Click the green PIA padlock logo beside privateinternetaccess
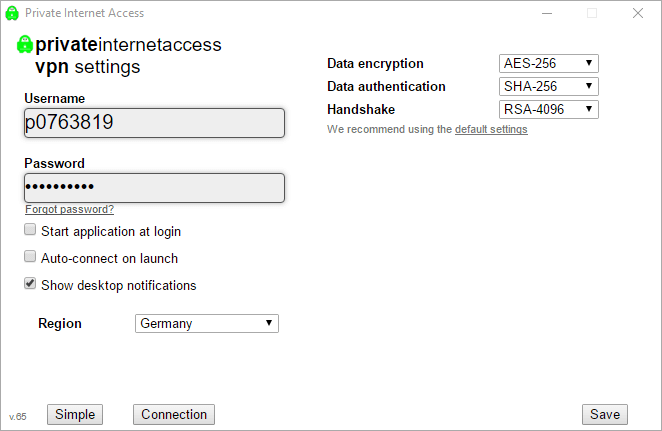662x431 pixels. [x=24, y=44]
